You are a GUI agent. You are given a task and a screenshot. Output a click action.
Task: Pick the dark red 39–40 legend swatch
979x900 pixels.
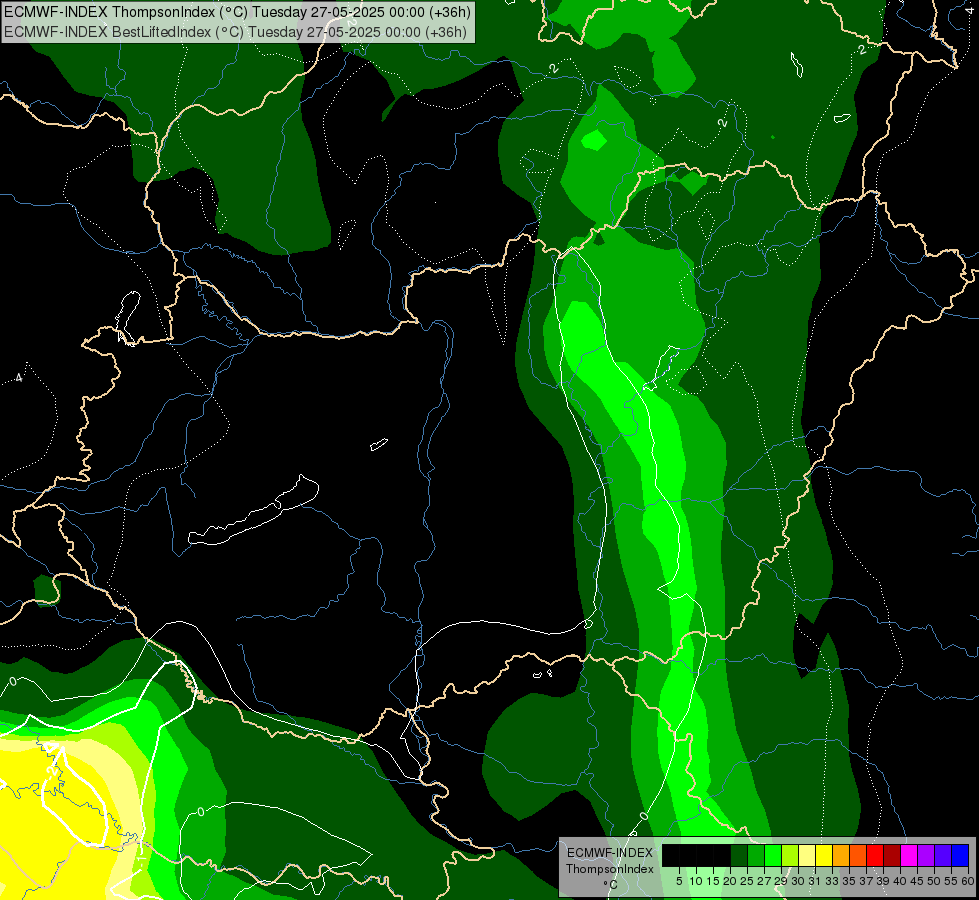click(x=892, y=855)
